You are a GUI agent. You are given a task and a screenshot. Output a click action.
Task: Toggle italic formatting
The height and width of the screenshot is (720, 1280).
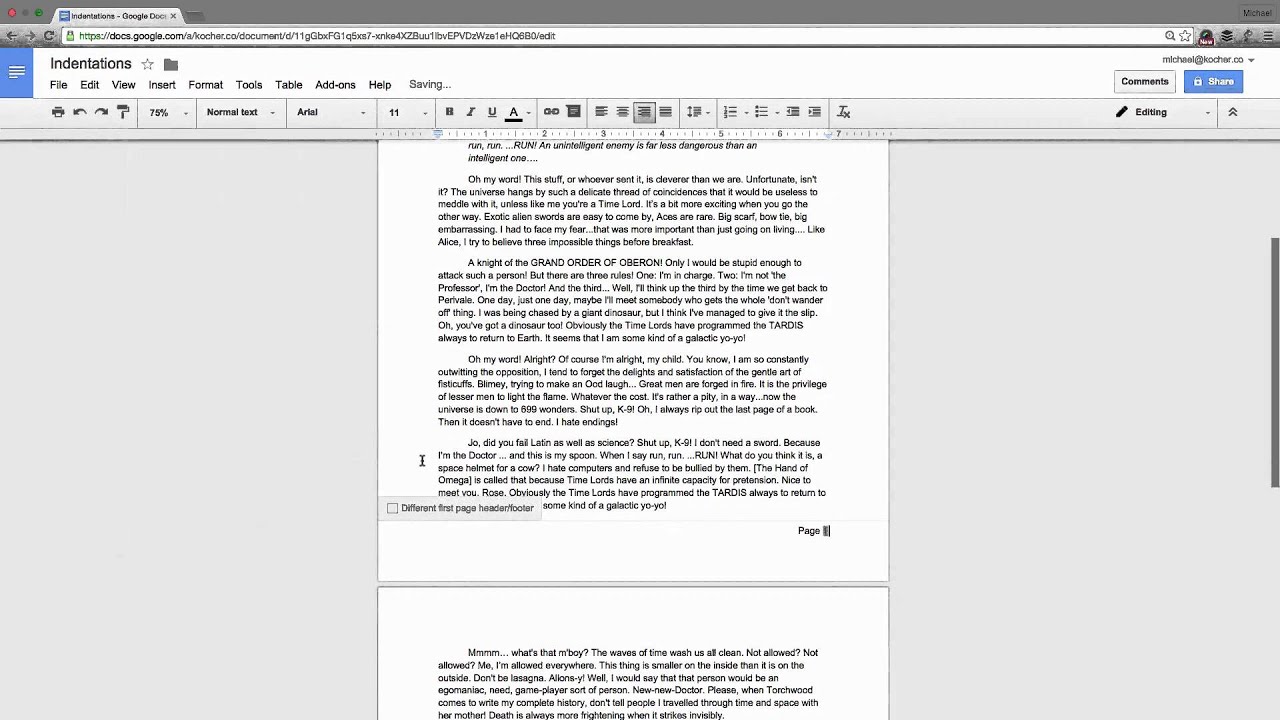pos(470,112)
